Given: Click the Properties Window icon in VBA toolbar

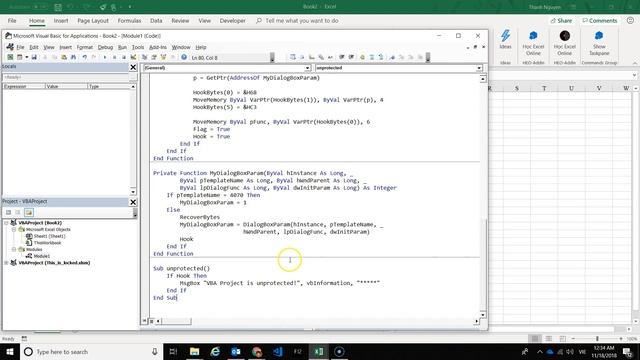Looking at the screenshot, I should [x=154, y=58].
